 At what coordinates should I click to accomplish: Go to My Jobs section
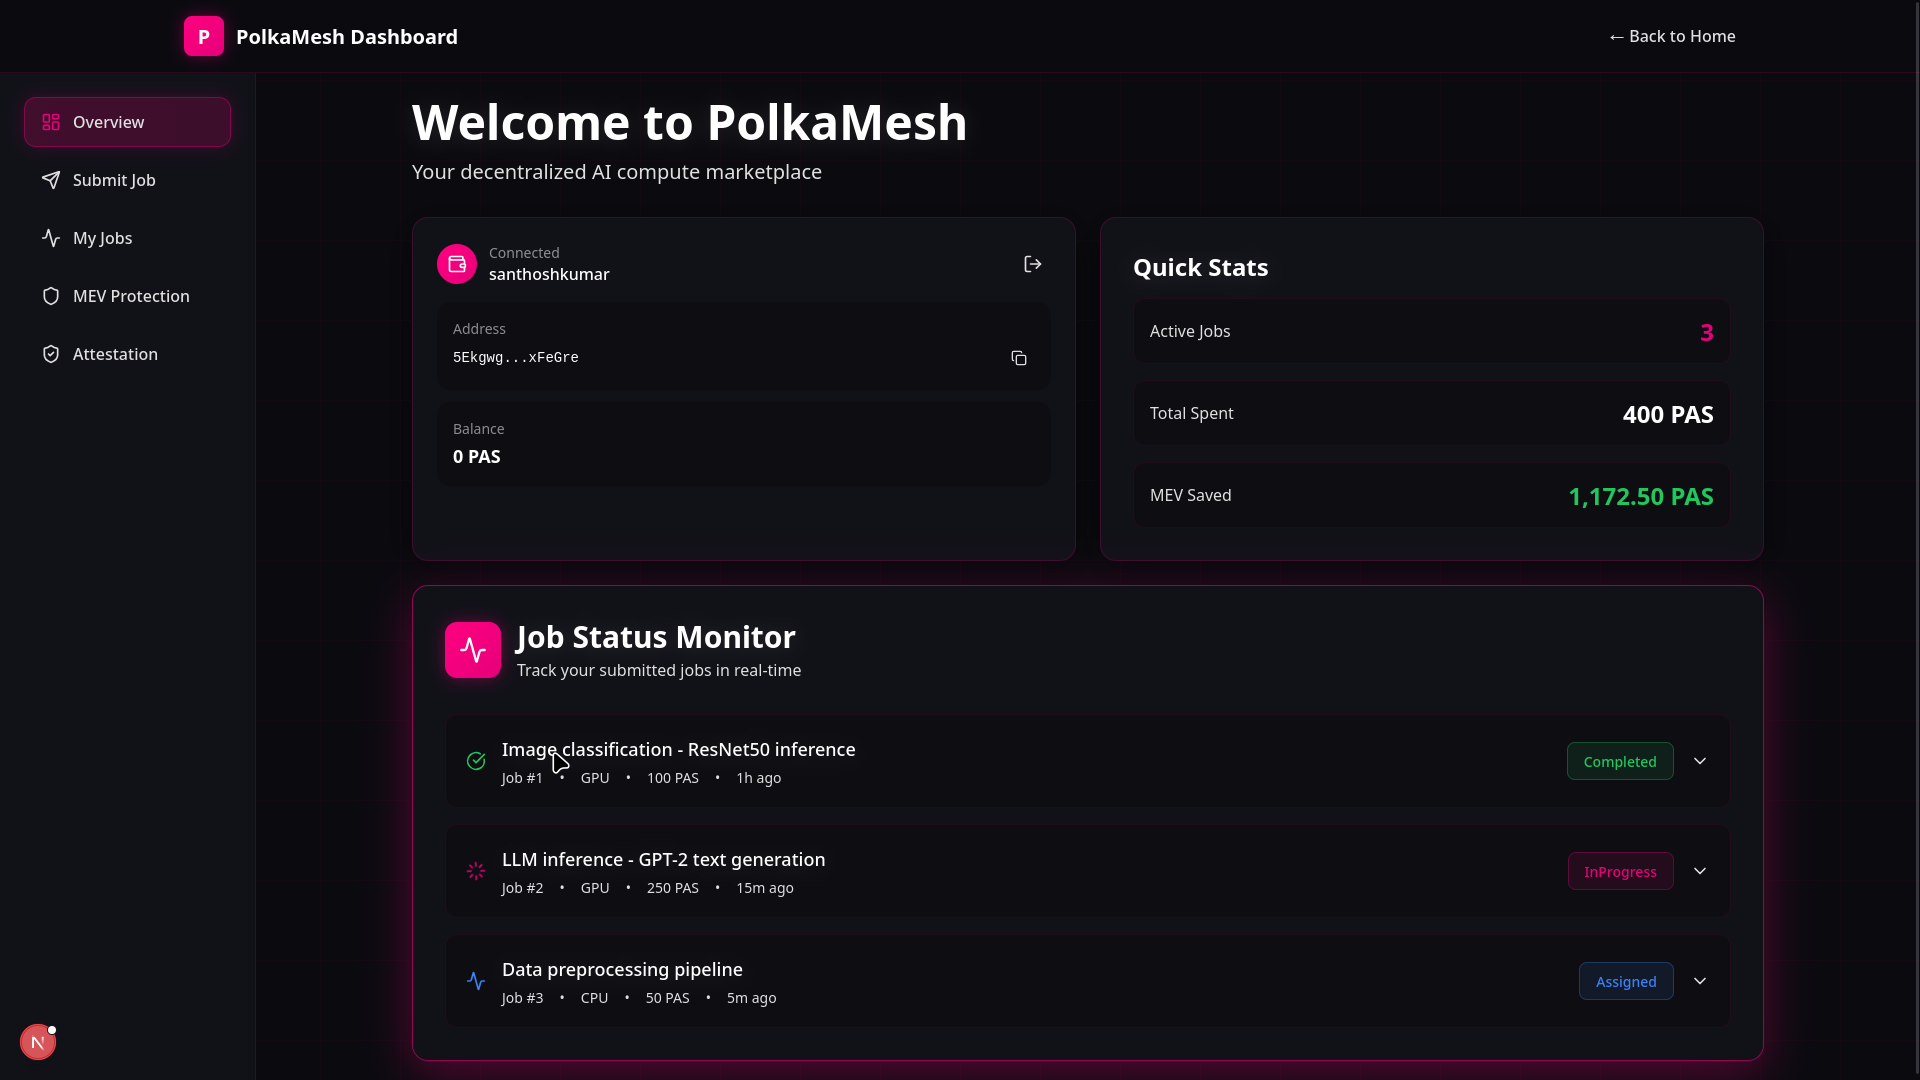point(103,238)
